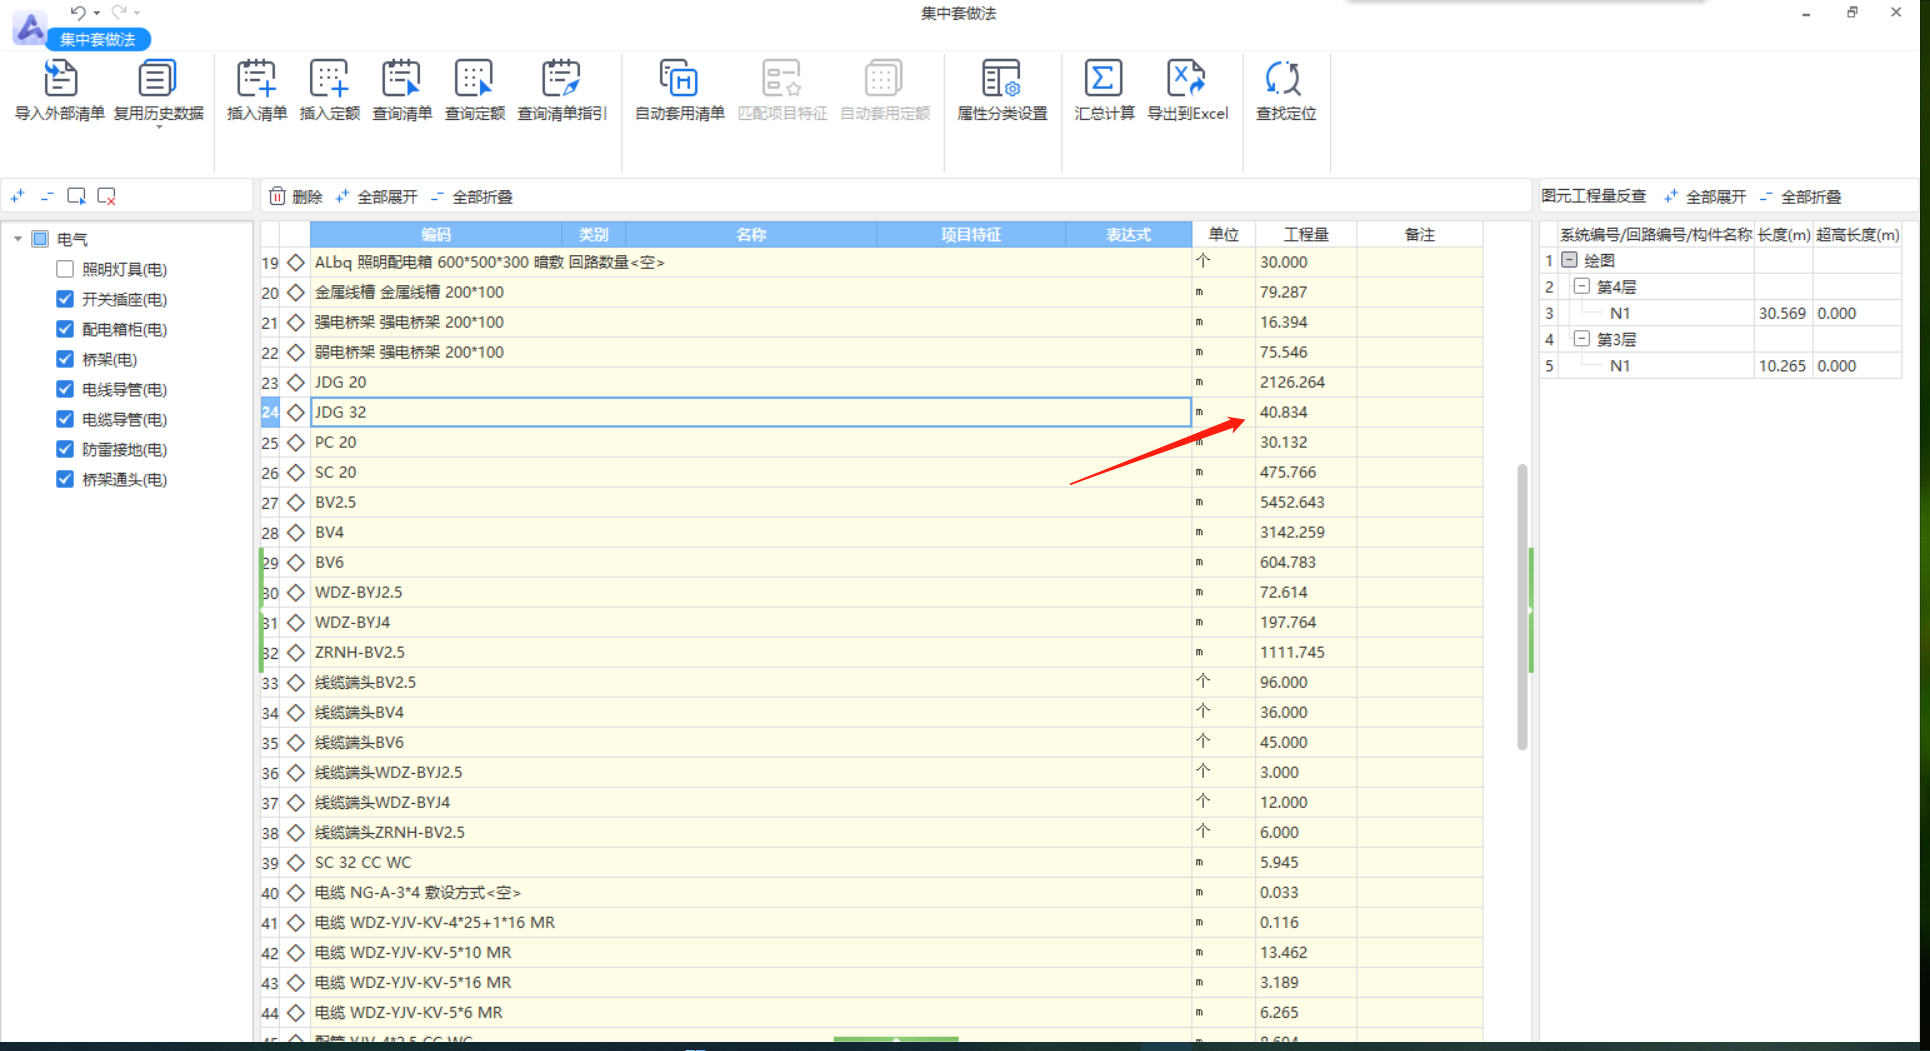The height and width of the screenshot is (1051, 1930).
Task: Click 导出到Excel export icon
Action: 1187,78
